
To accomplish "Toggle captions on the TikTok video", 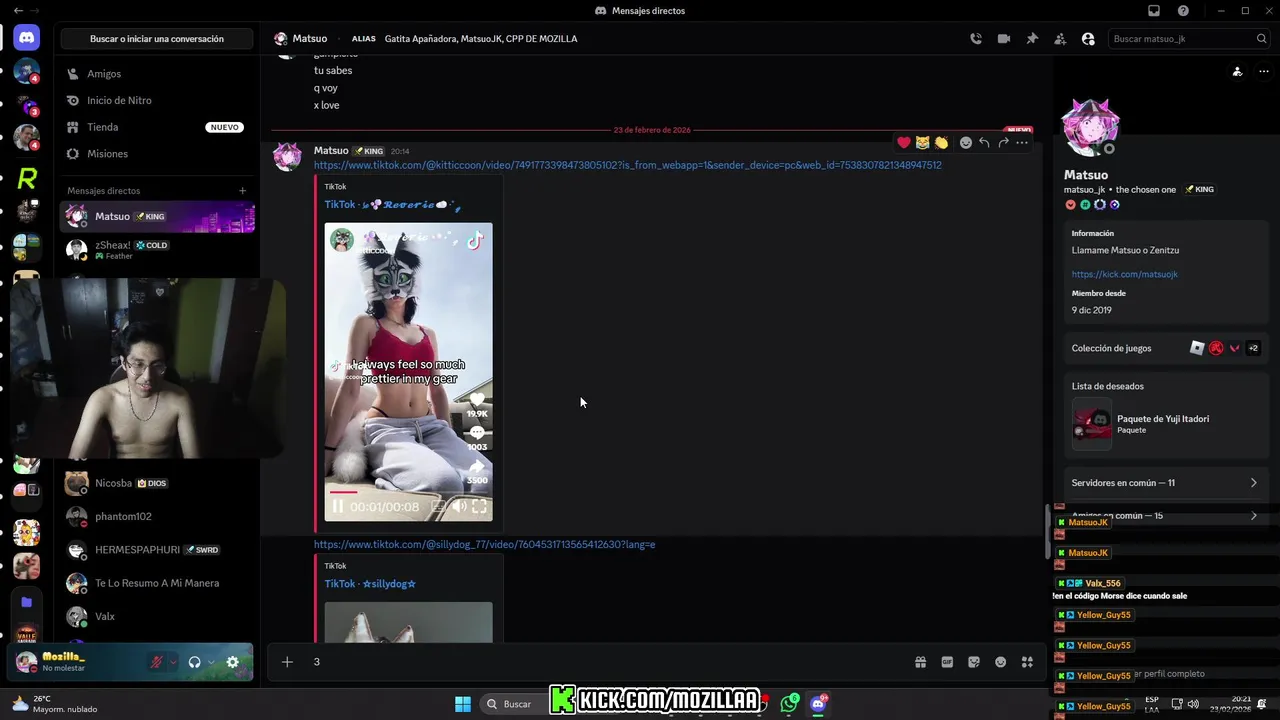I will [x=438, y=507].
